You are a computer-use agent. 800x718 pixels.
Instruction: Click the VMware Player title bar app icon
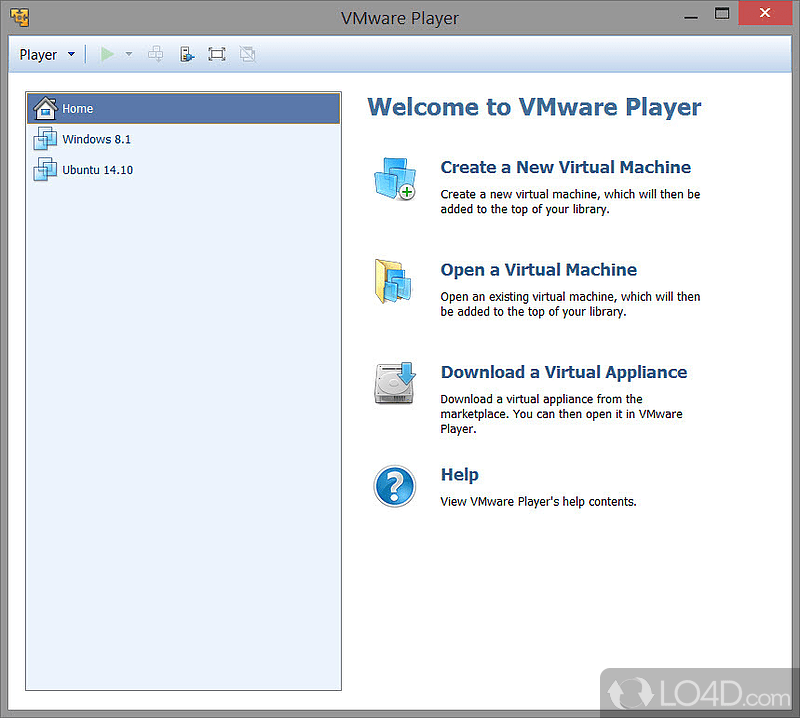point(20,17)
